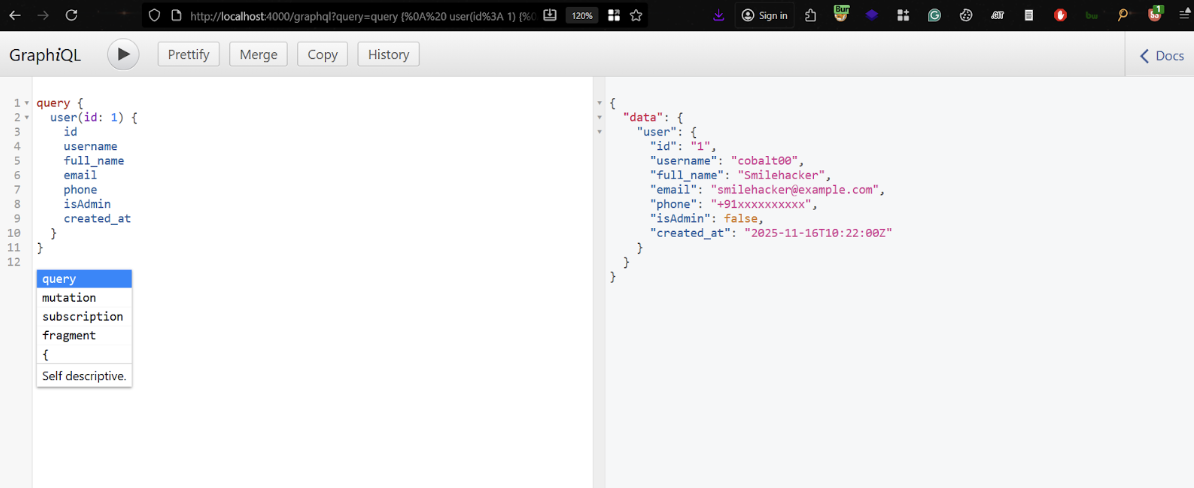Click the browser forward arrow
The height and width of the screenshot is (488, 1194).
click(x=43, y=15)
